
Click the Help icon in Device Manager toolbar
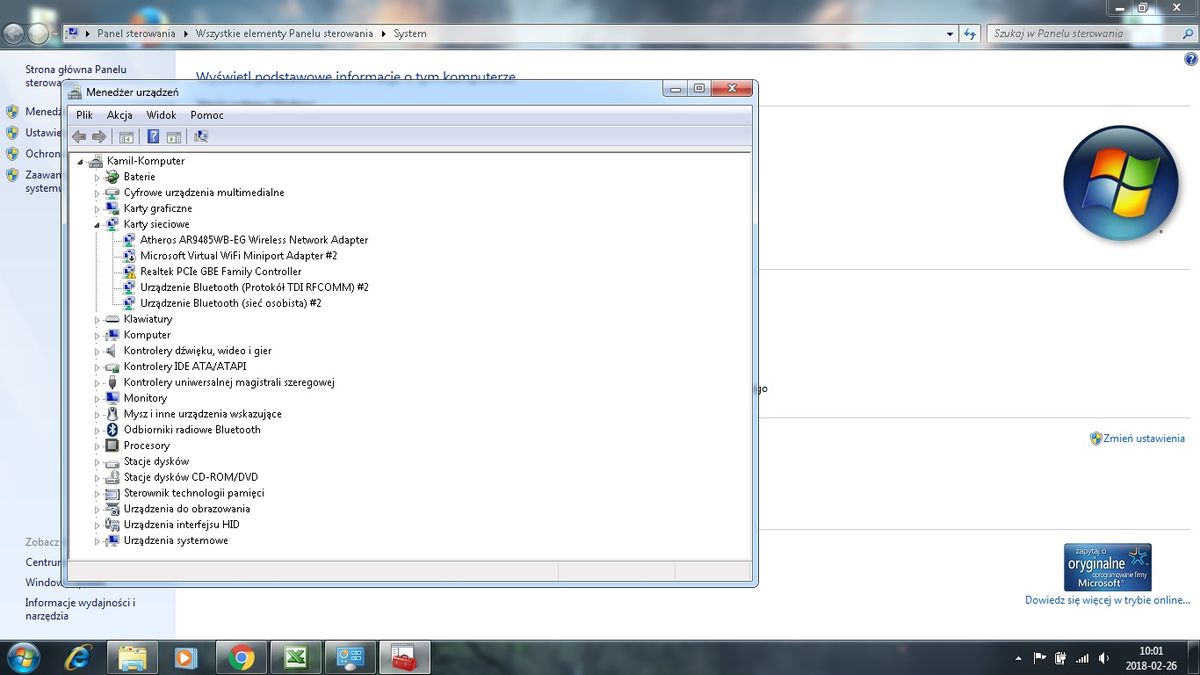point(153,137)
